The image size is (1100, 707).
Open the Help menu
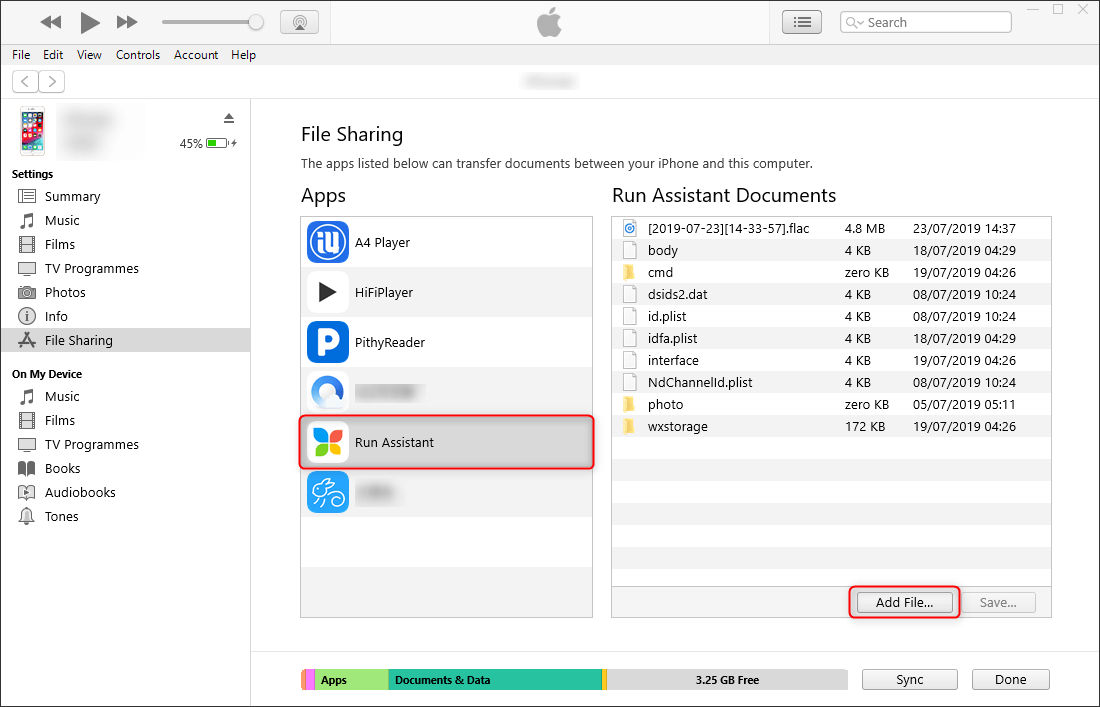pos(243,55)
